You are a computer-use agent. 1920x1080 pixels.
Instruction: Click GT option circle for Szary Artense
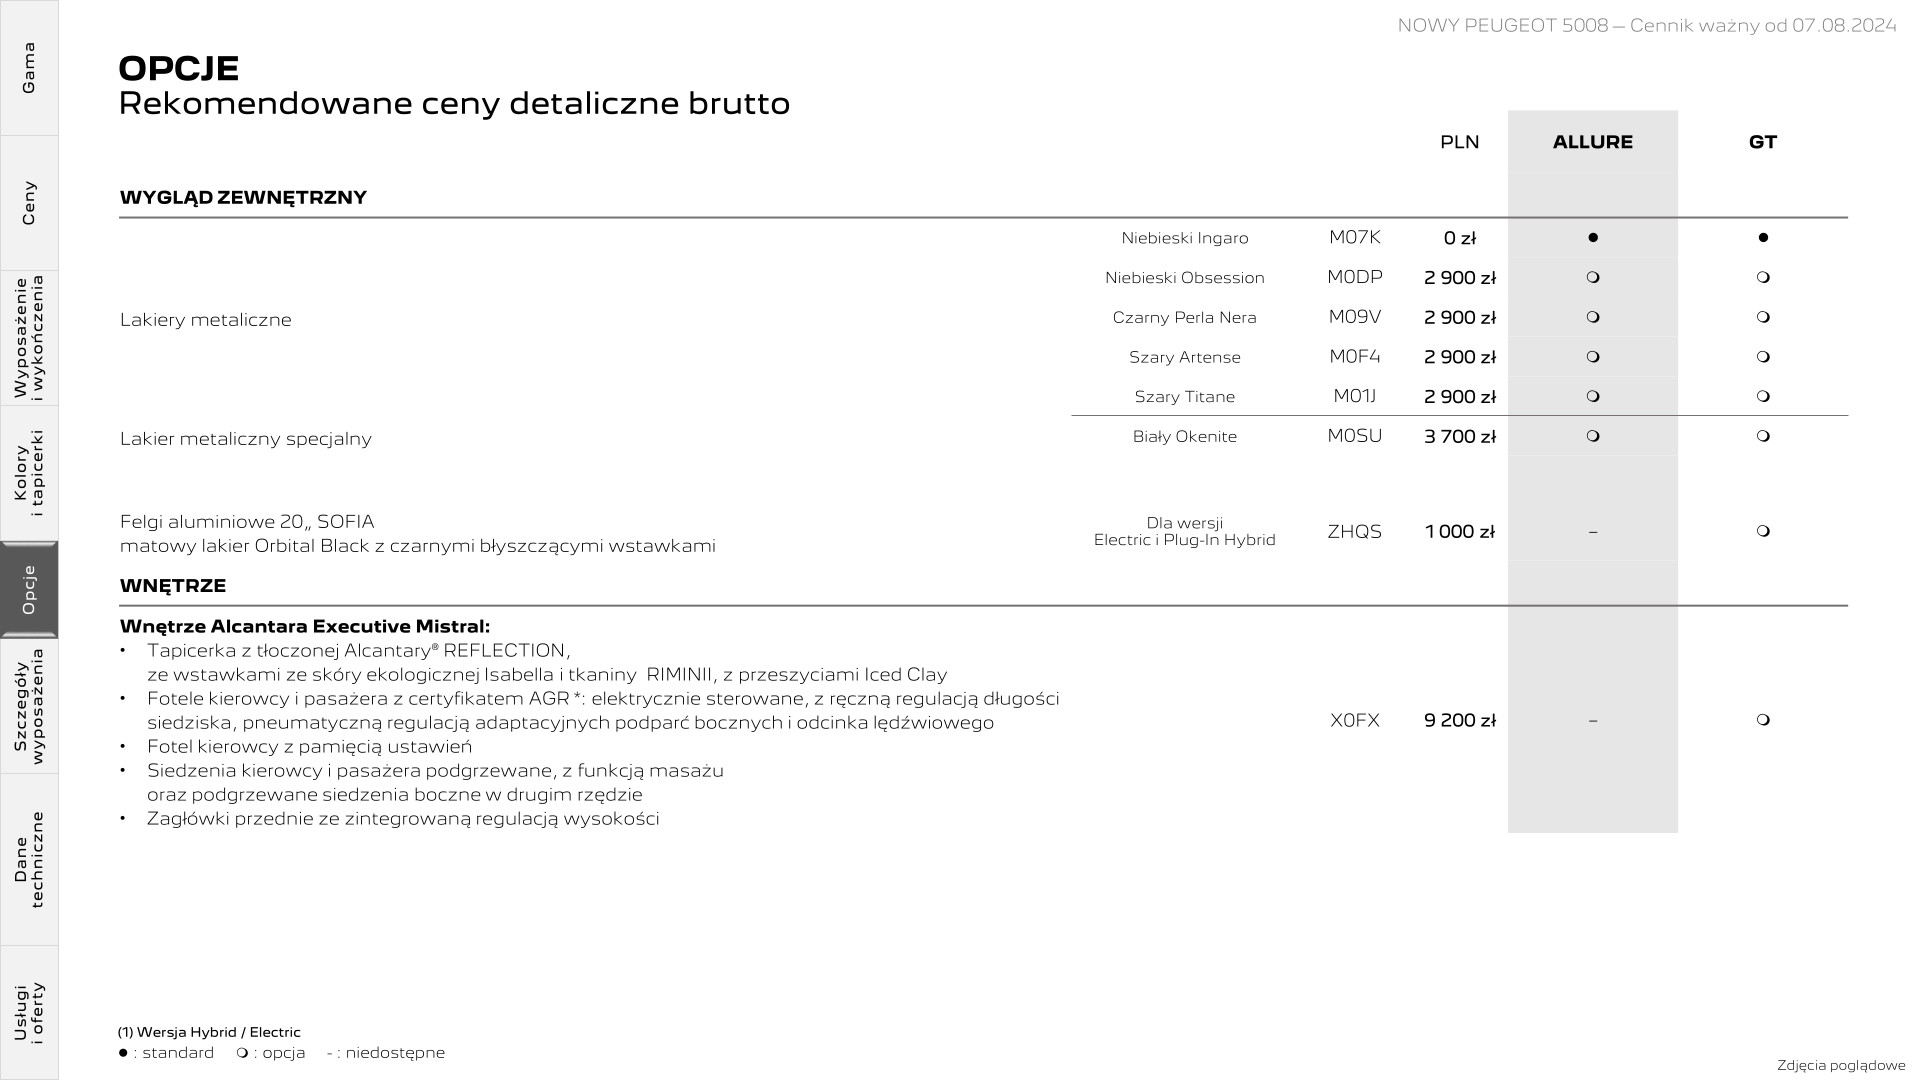1763,357
